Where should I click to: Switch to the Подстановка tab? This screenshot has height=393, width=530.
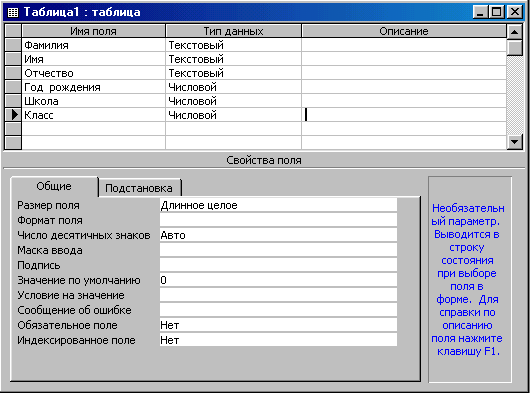pos(139,188)
